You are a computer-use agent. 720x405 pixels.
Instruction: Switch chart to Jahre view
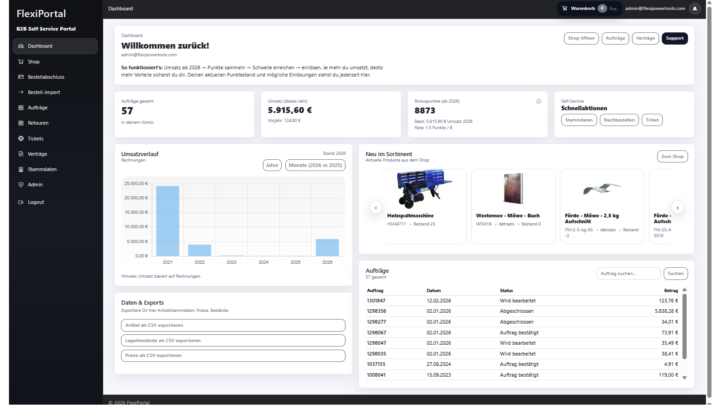(x=272, y=164)
